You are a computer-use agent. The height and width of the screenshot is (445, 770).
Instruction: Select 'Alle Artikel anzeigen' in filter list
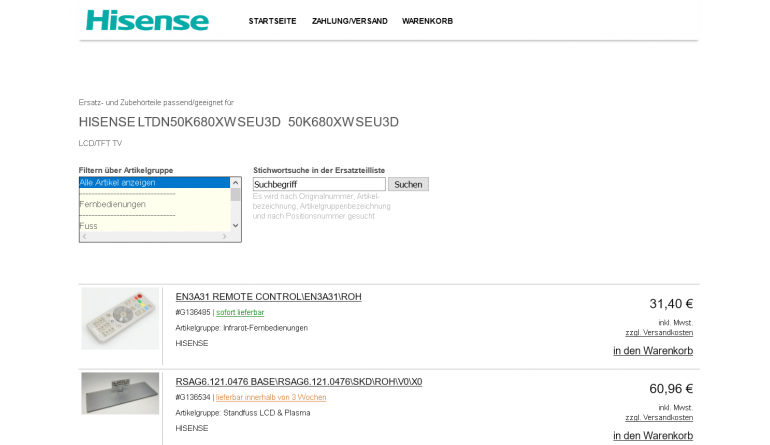(x=154, y=183)
